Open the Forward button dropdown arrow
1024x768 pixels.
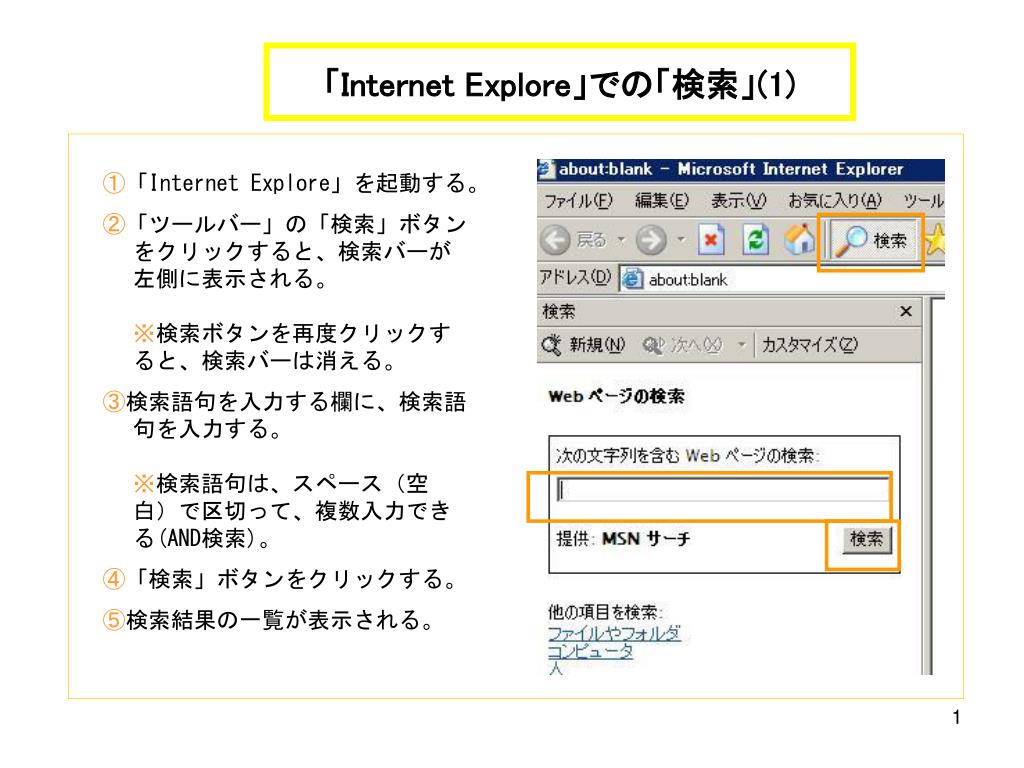(681, 240)
